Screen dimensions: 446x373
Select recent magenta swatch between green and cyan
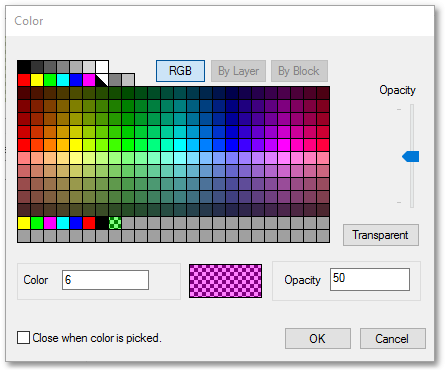pyautogui.click(x=50, y=223)
